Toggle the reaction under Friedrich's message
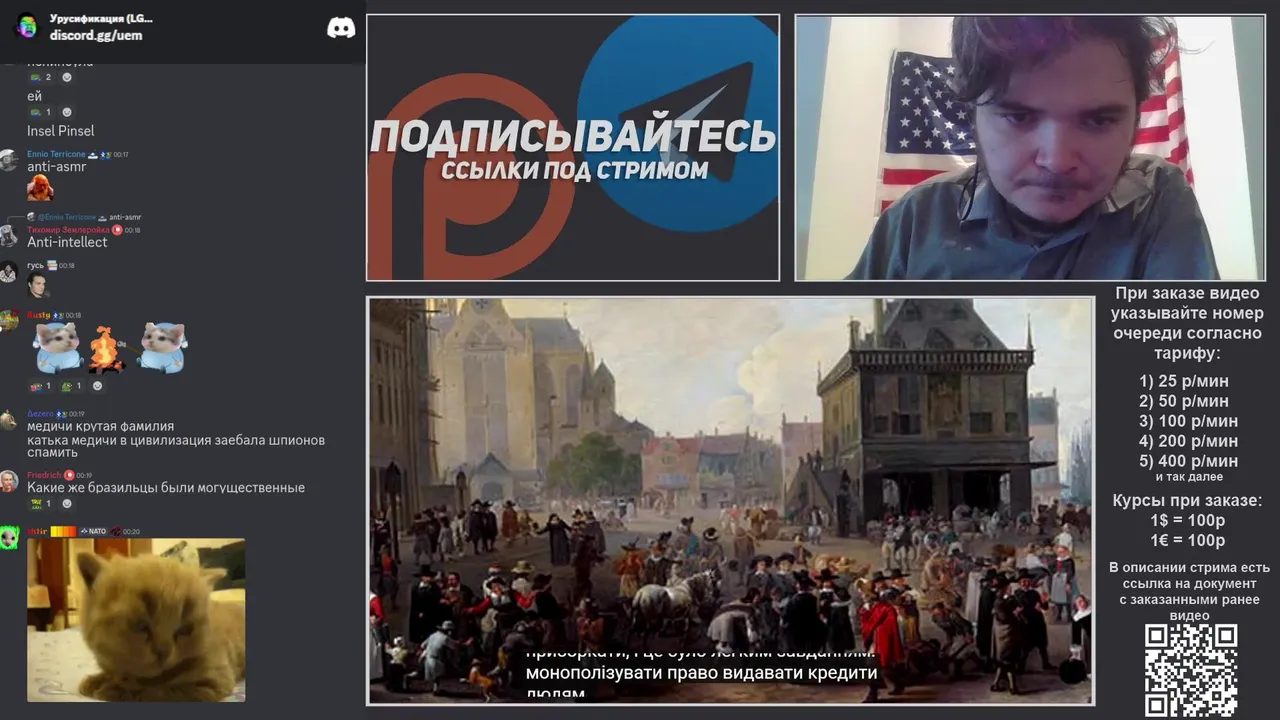The height and width of the screenshot is (720, 1280). coord(41,504)
